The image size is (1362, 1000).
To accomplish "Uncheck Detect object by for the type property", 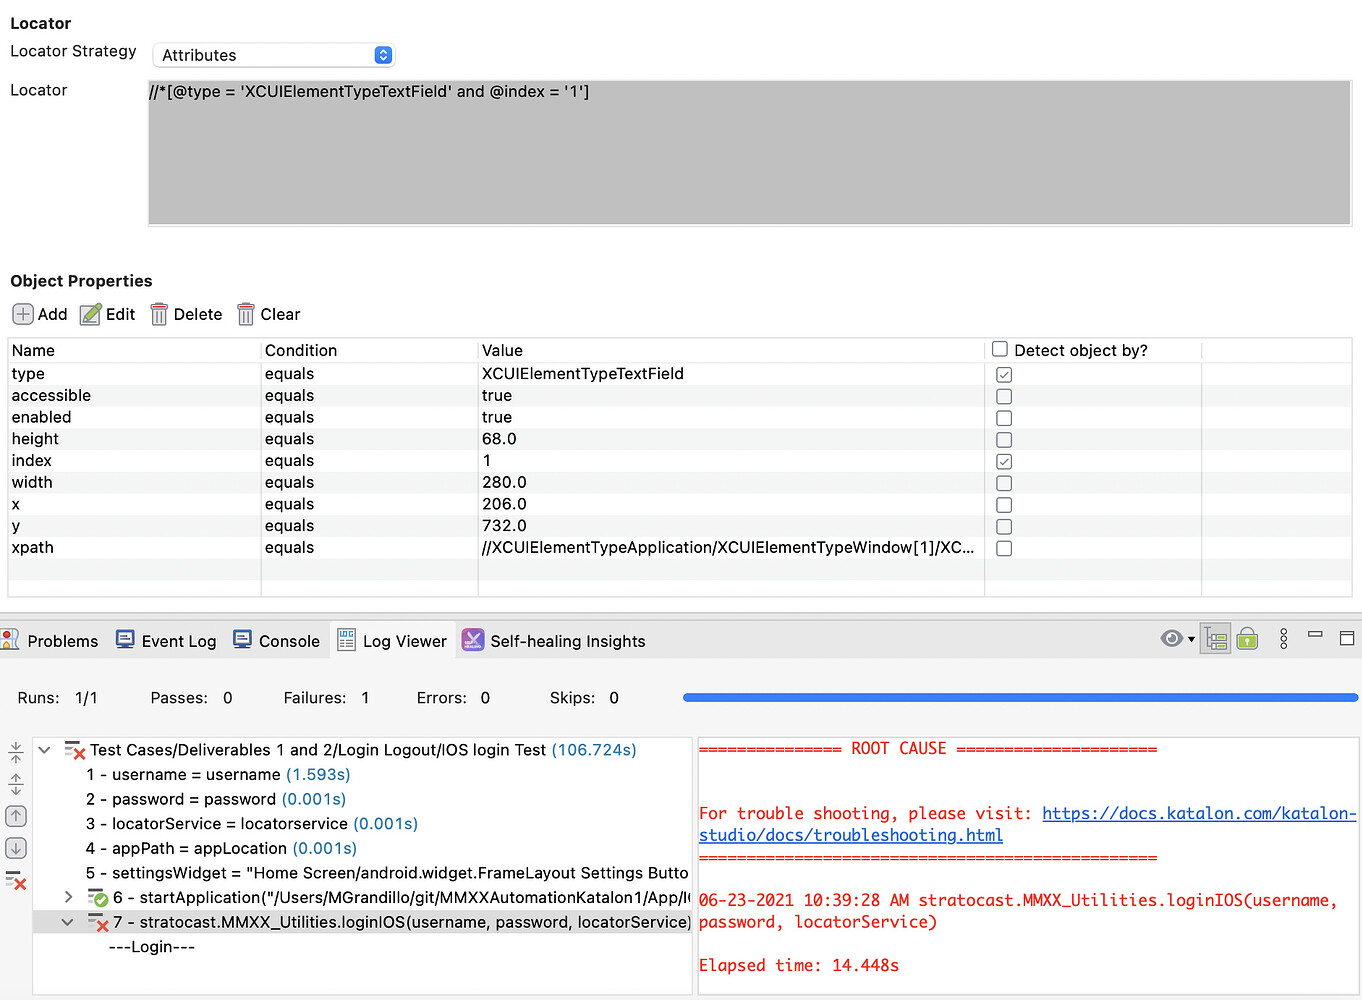I will 1003,374.
